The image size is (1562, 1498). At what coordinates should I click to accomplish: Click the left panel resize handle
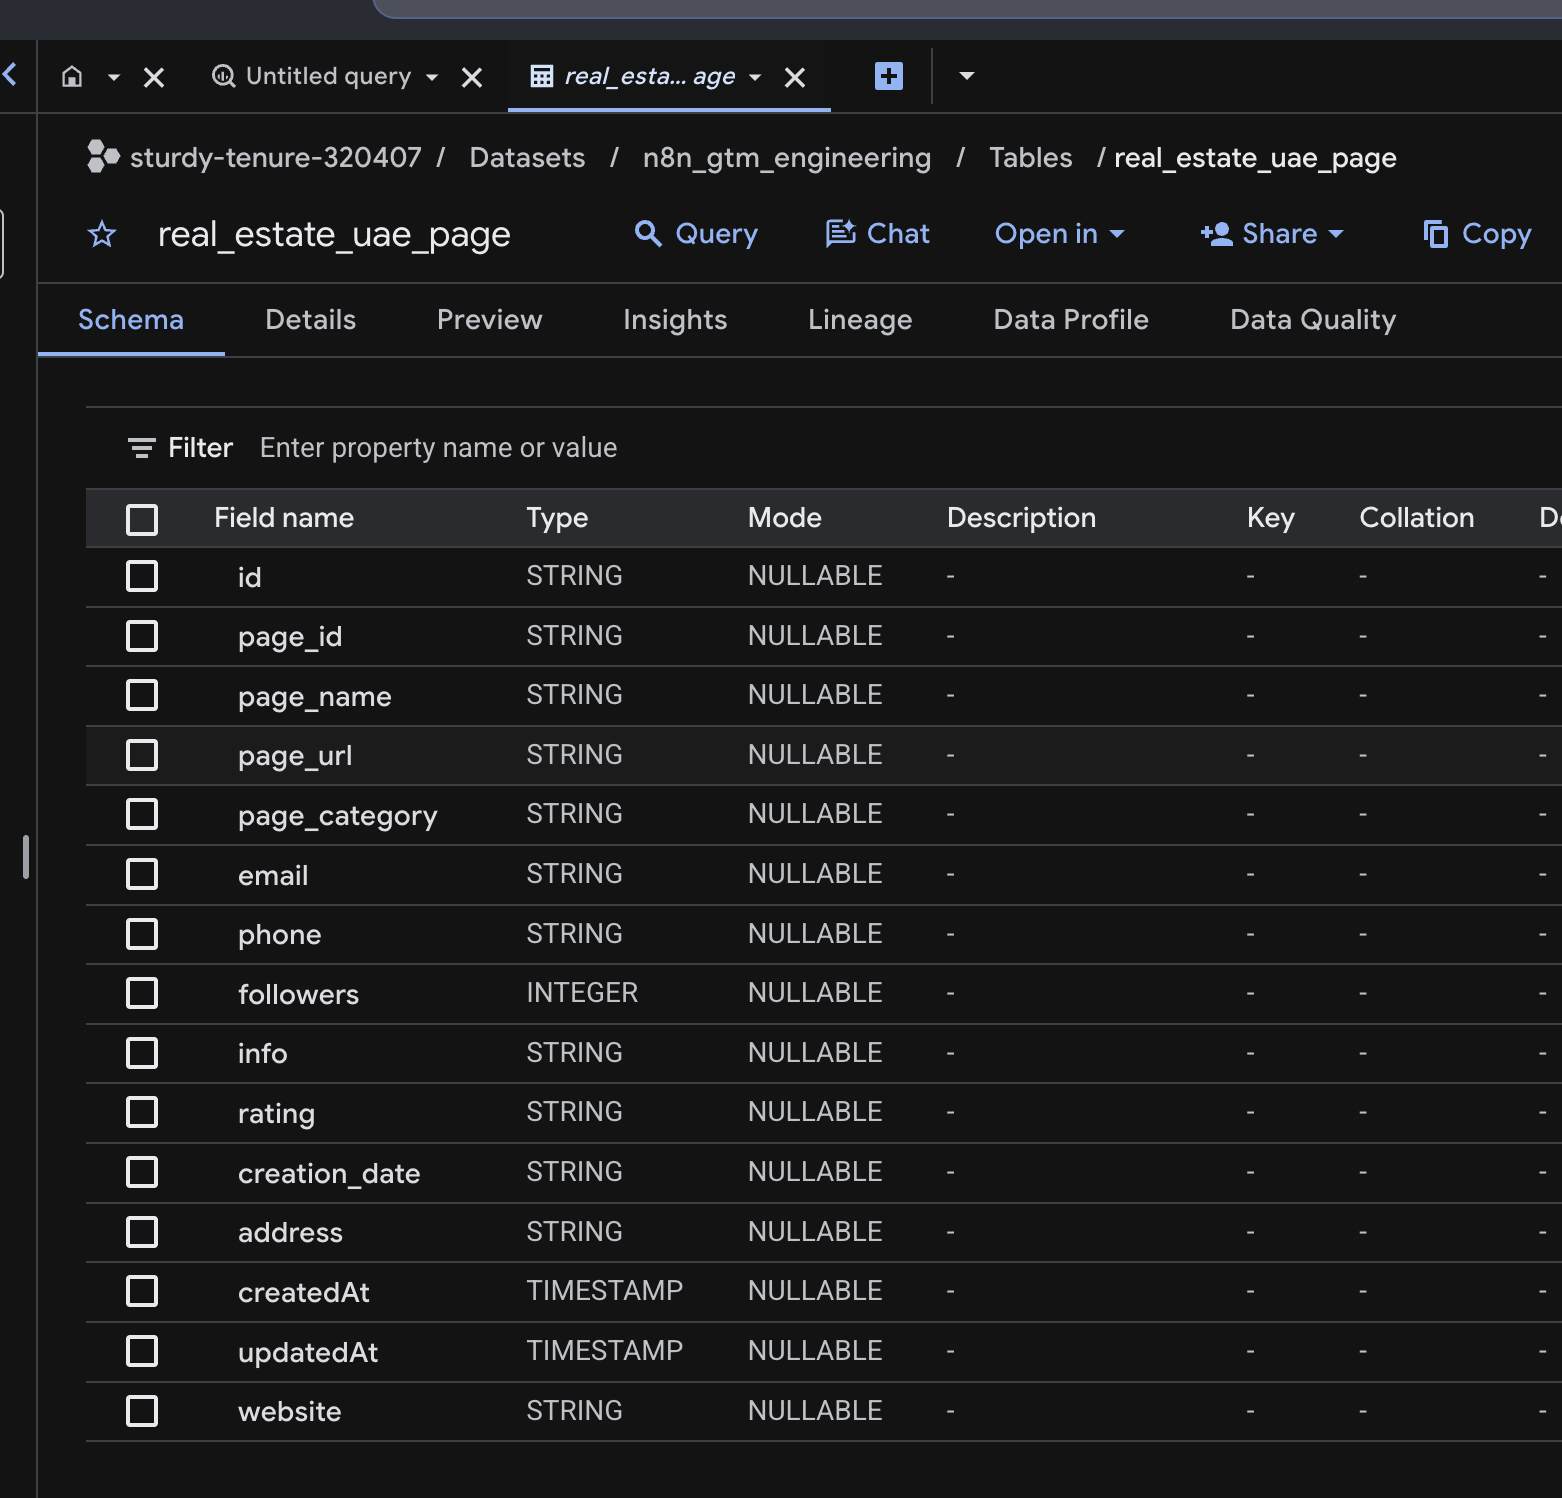click(x=26, y=857)
